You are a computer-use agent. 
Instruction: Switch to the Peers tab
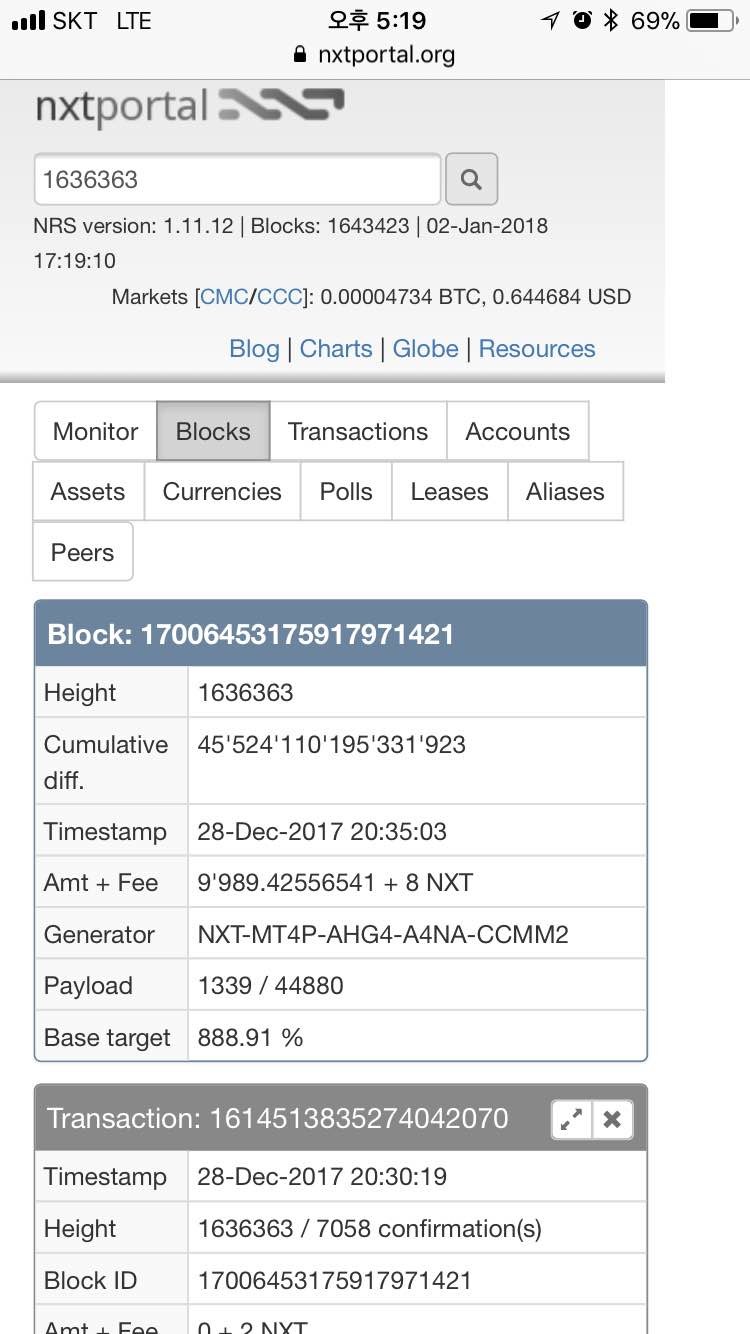point(82,552)
